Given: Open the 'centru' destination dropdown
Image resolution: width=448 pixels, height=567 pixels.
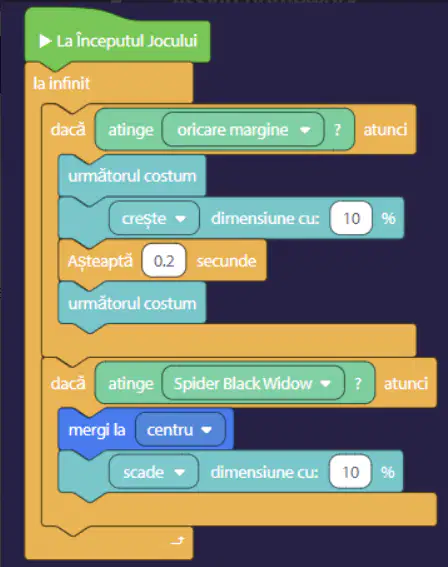Looking at the screenshot, I should coord(180,430).
